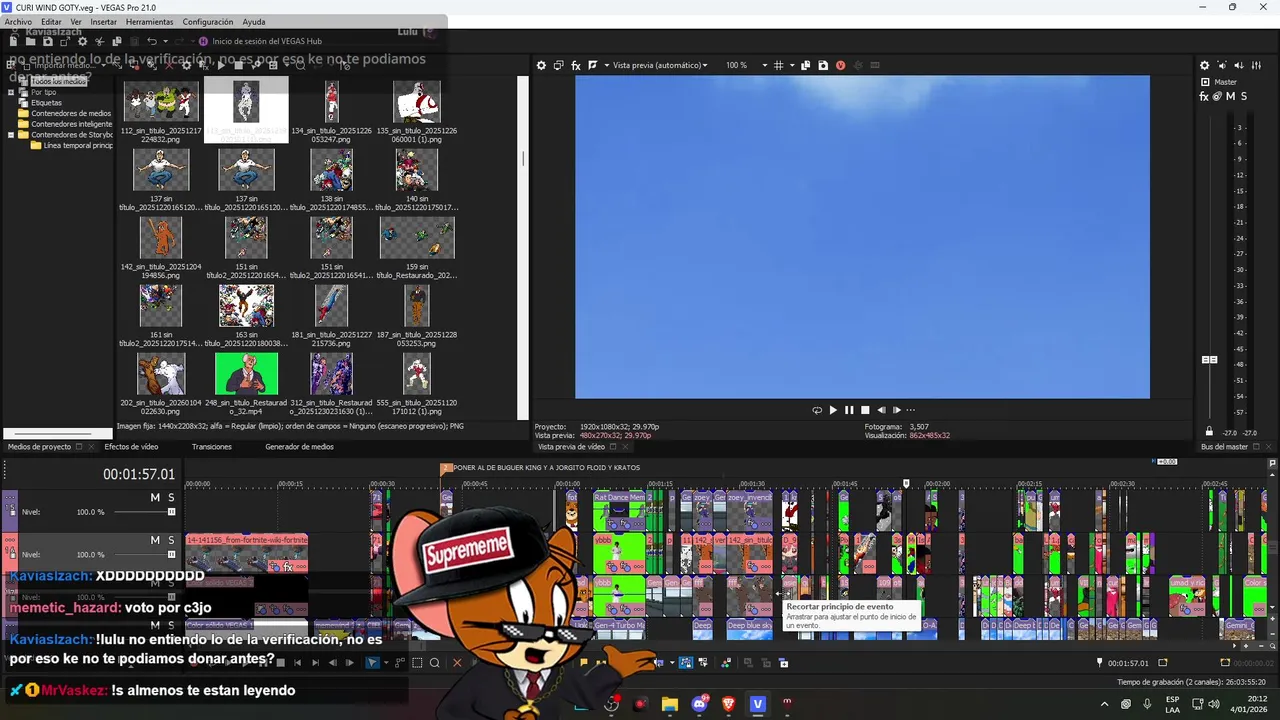Toggle external monitor preview icon
1280x720 pixels.
[559, 65]
